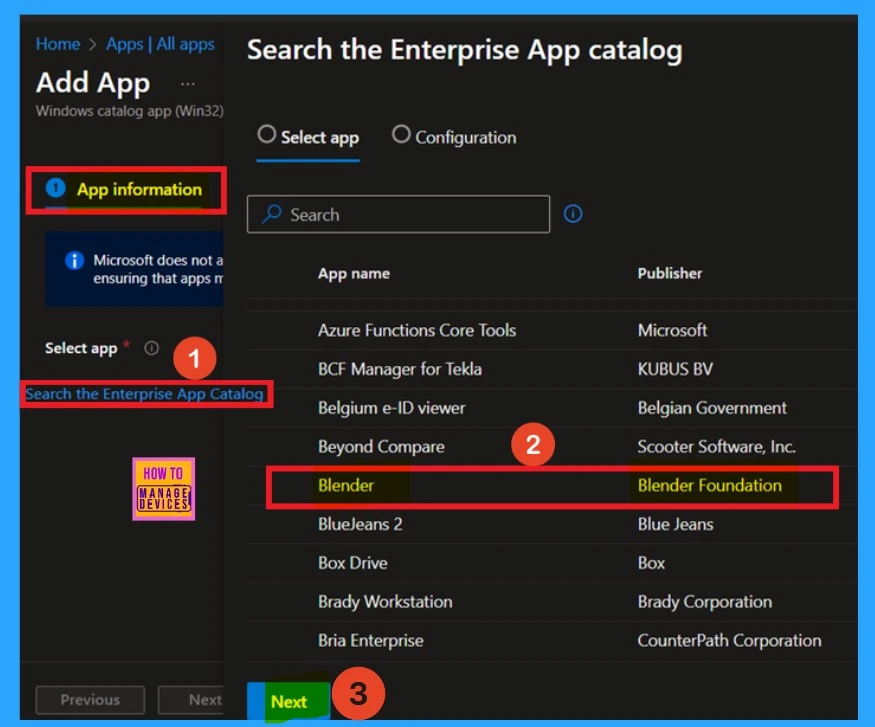Click the blue info icon in the Microsoft notice
Image resolution: width=875 pixels, height=727 pixels.
[74, 260]
